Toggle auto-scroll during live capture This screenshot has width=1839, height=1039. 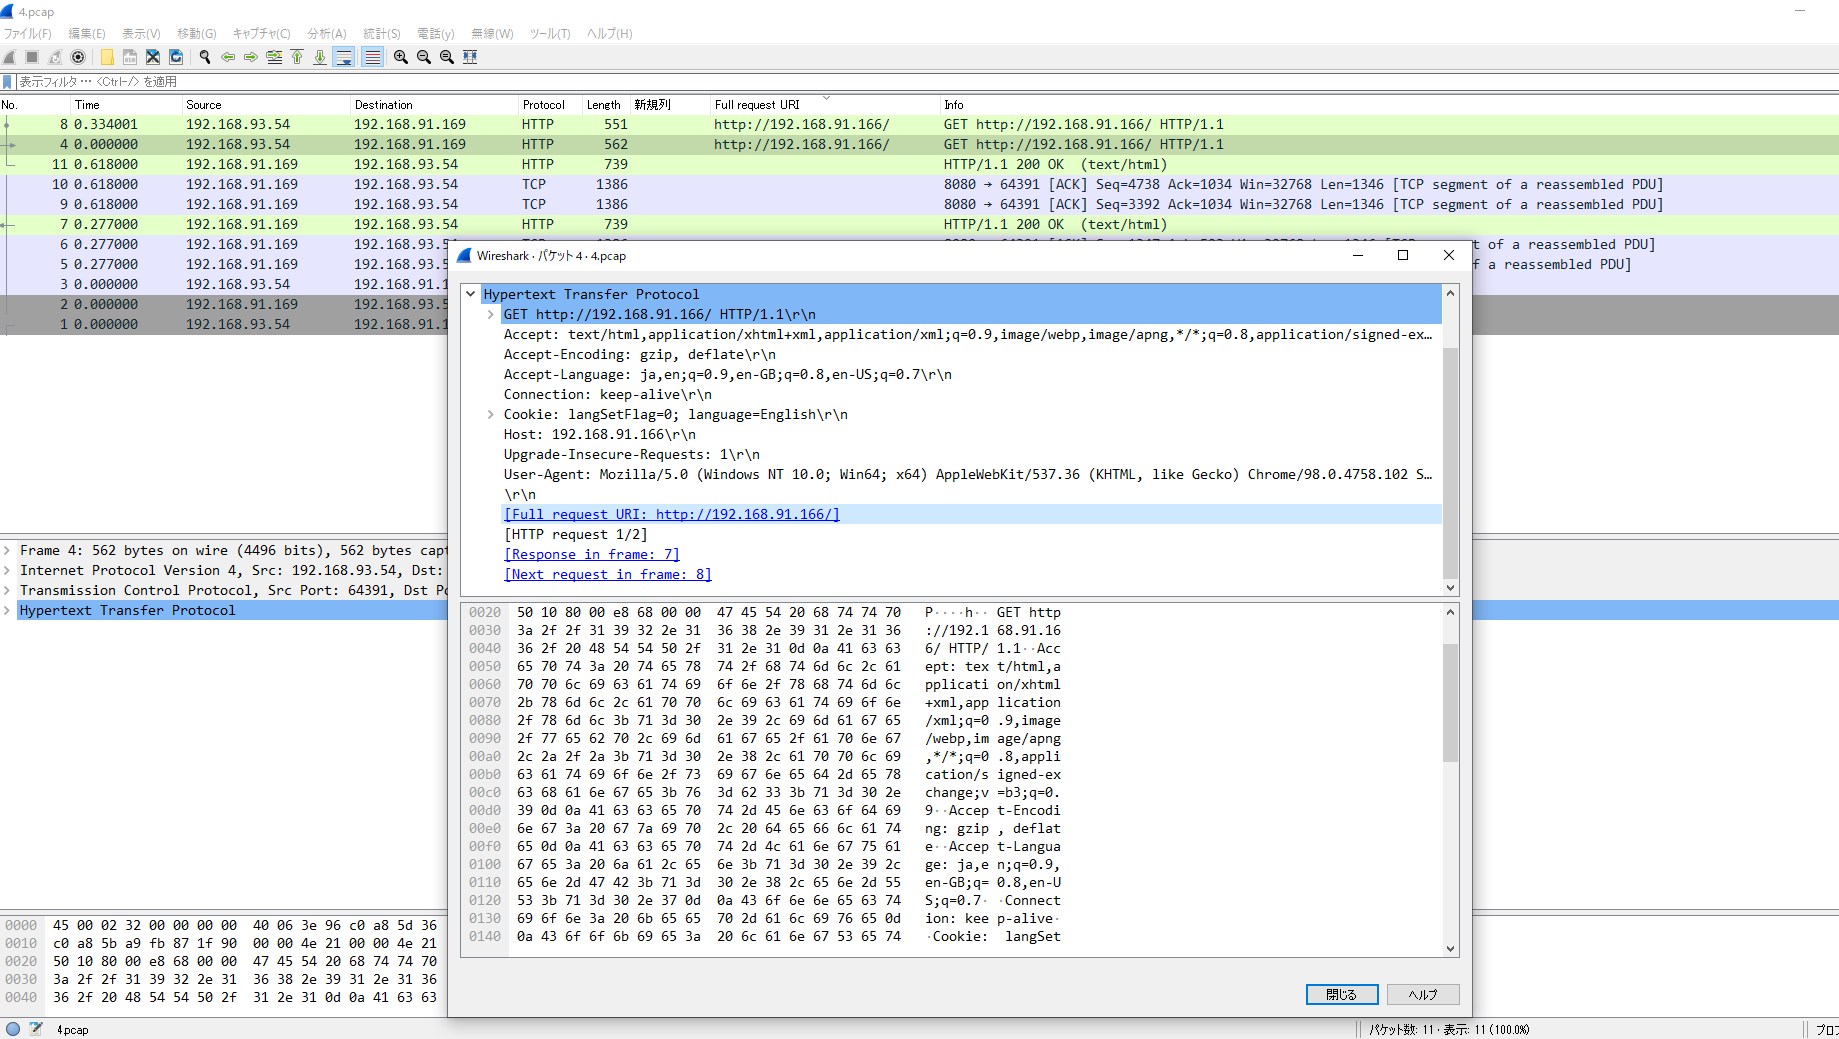[344, 57]
